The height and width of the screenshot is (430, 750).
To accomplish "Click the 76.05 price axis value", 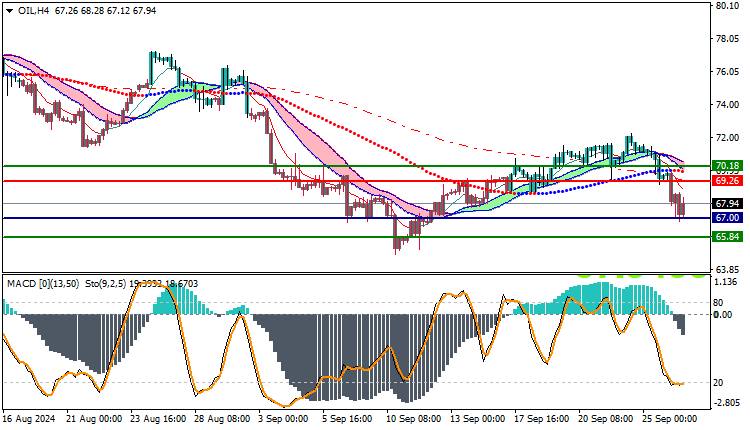I will point(728,72).
